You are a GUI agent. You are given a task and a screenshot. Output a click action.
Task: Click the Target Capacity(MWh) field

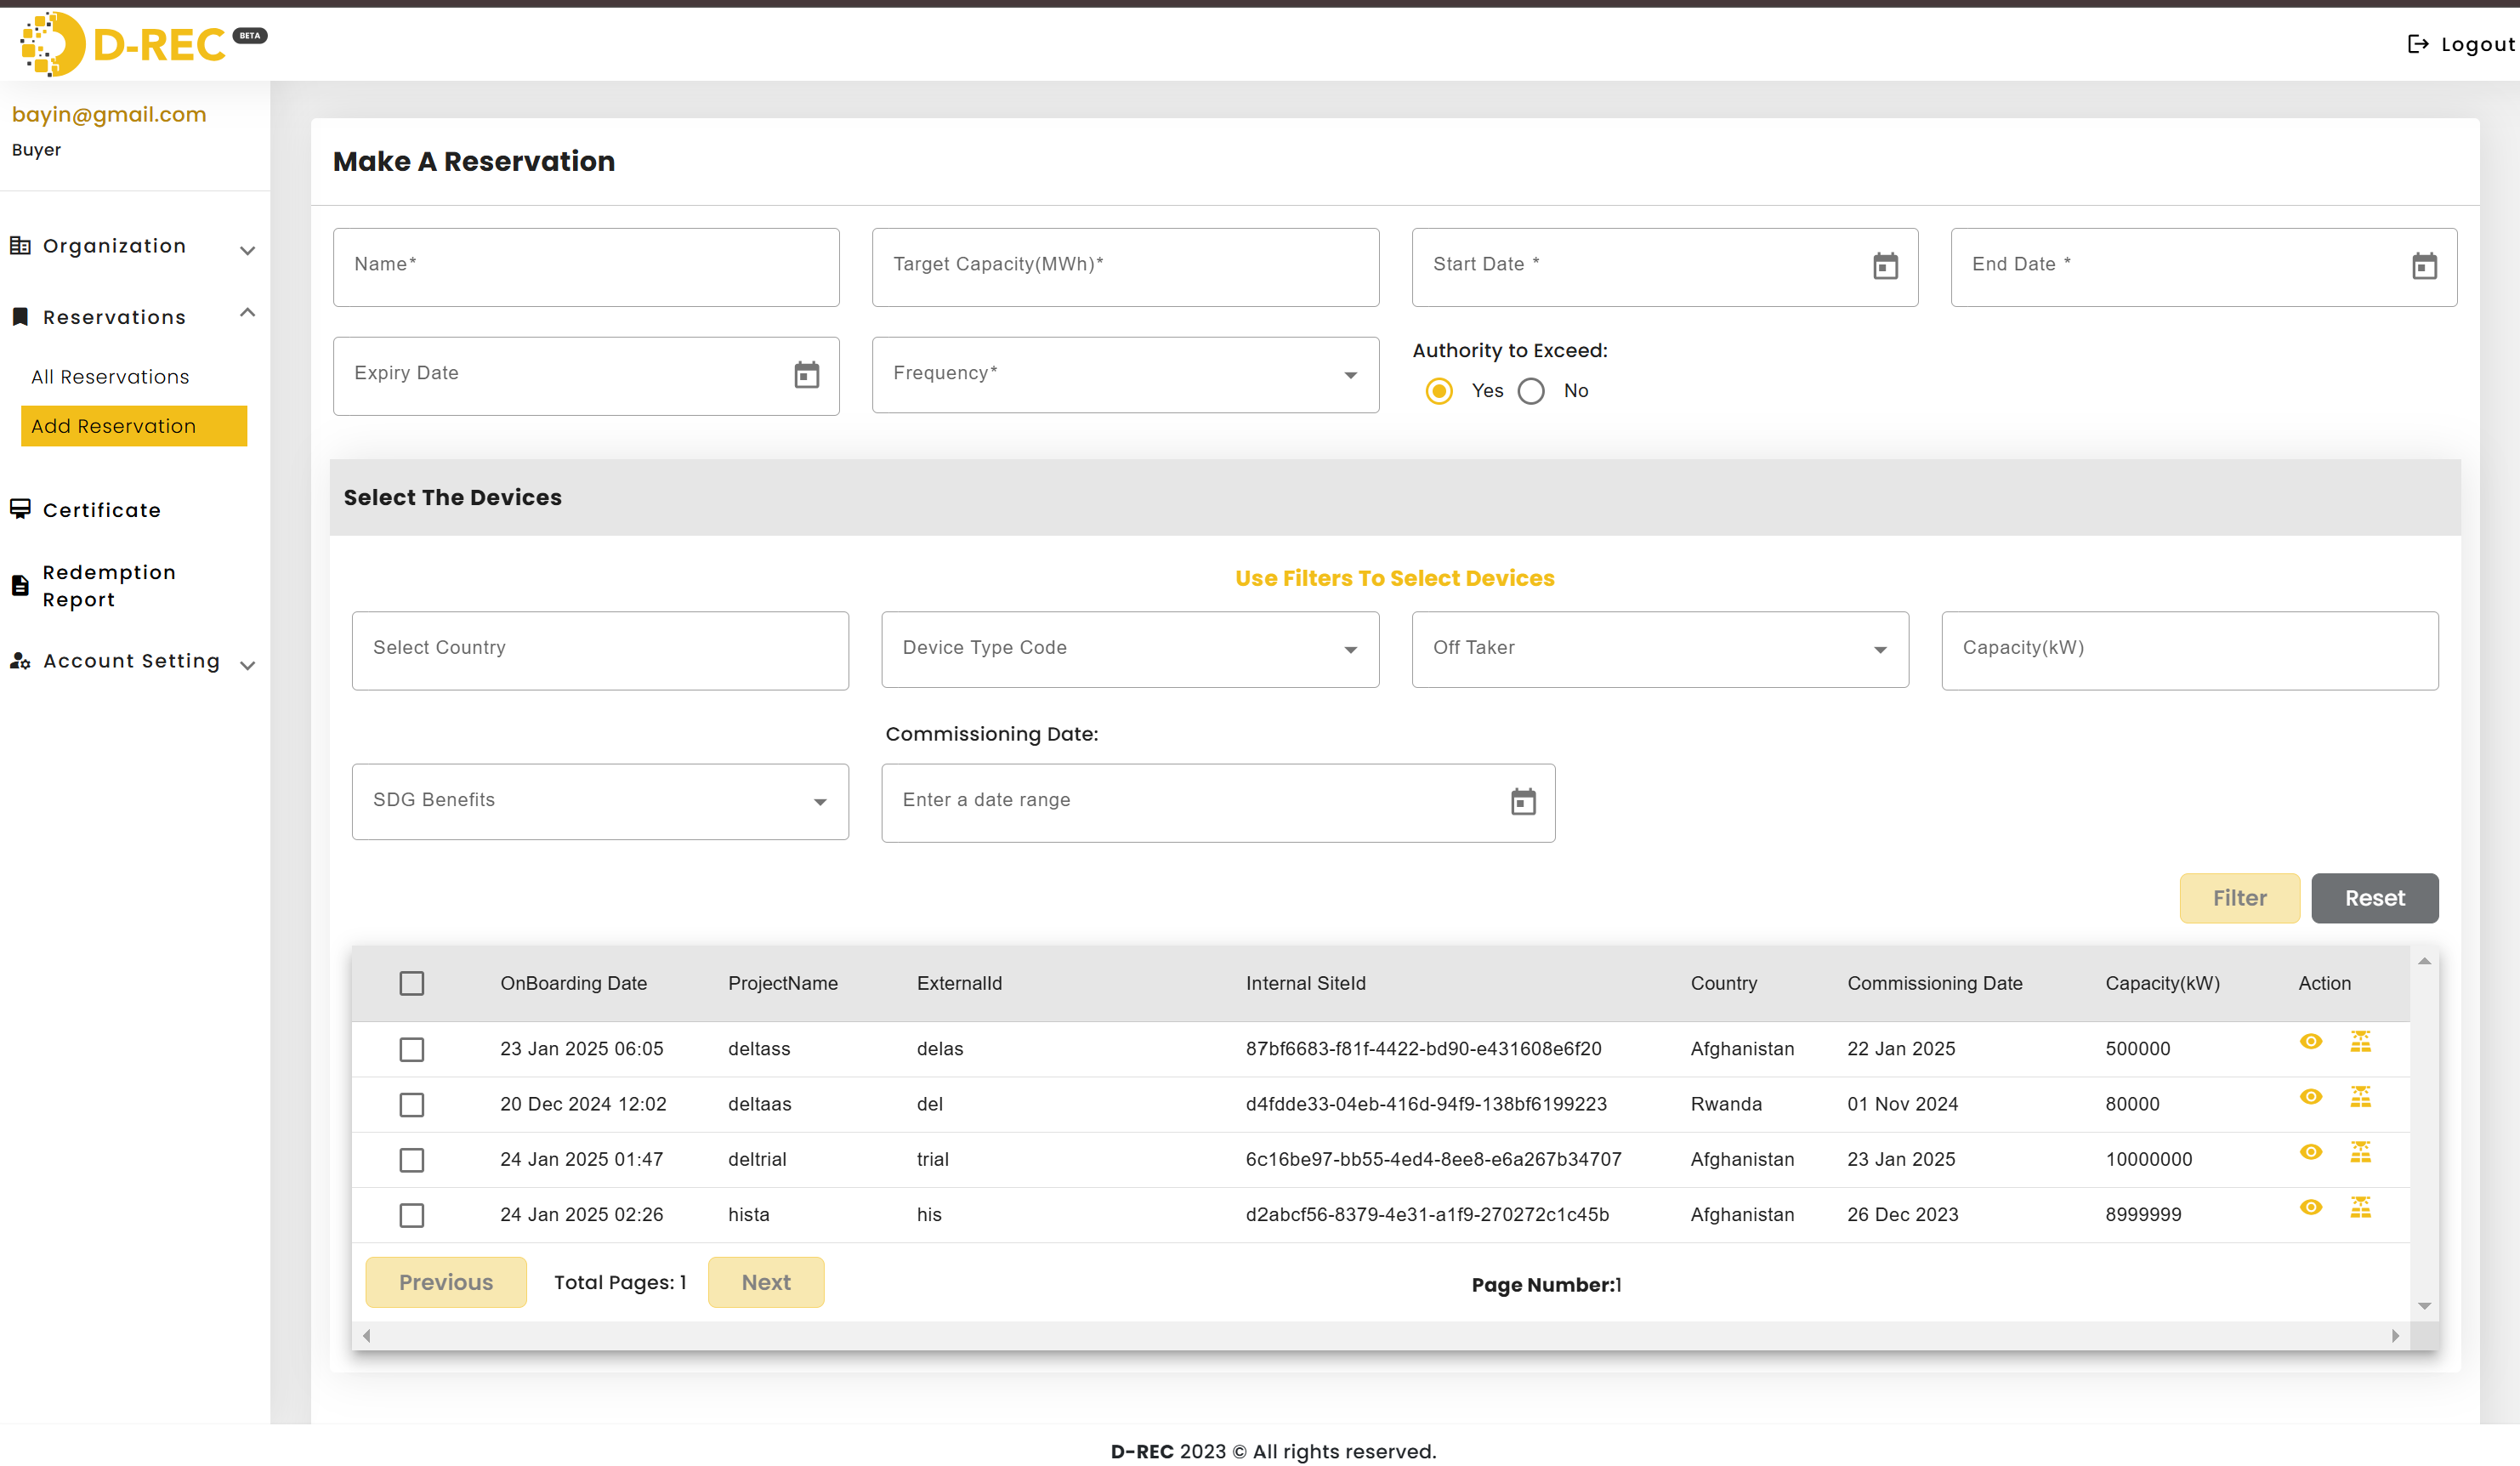pos(1125,267)
